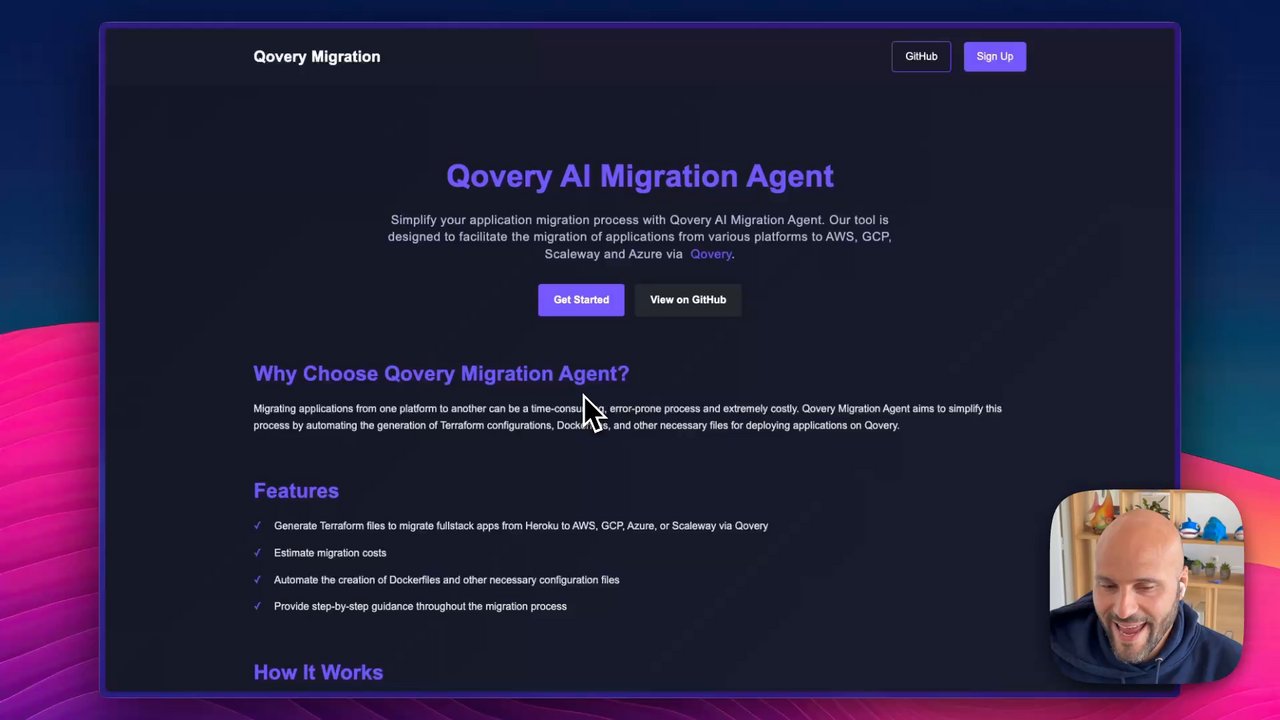The height and width of the screenshot is (720, 1280).
Task: Click the Sign Up button
Action: pos(995,57)
